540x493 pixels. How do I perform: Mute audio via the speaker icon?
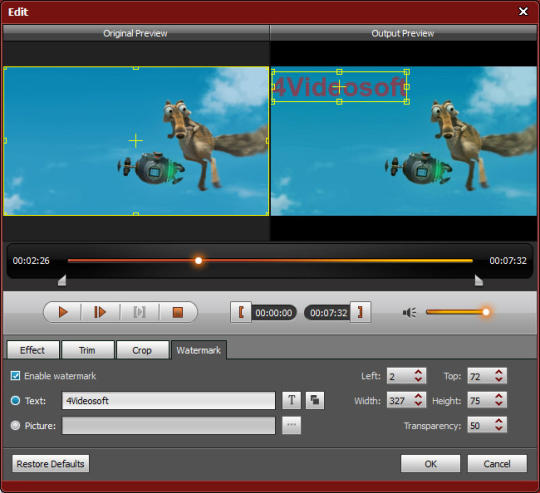coord(409,313)
